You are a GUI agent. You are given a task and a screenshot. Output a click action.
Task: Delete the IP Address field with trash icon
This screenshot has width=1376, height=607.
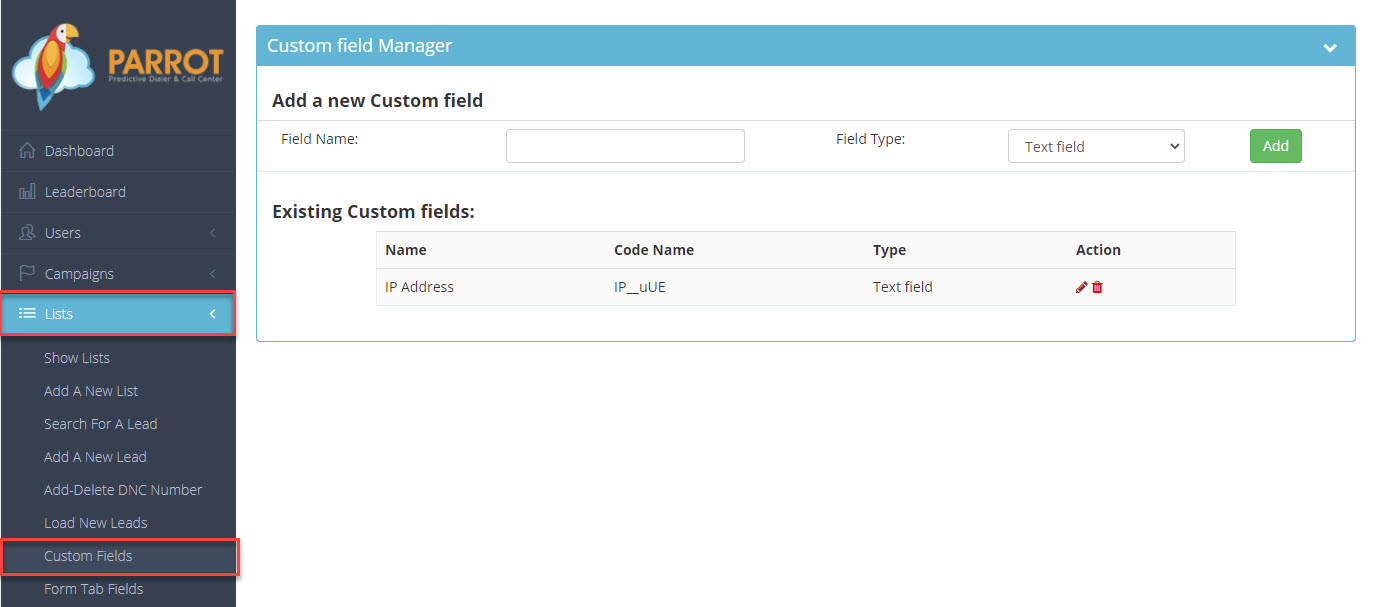[x=1097, y=287]
